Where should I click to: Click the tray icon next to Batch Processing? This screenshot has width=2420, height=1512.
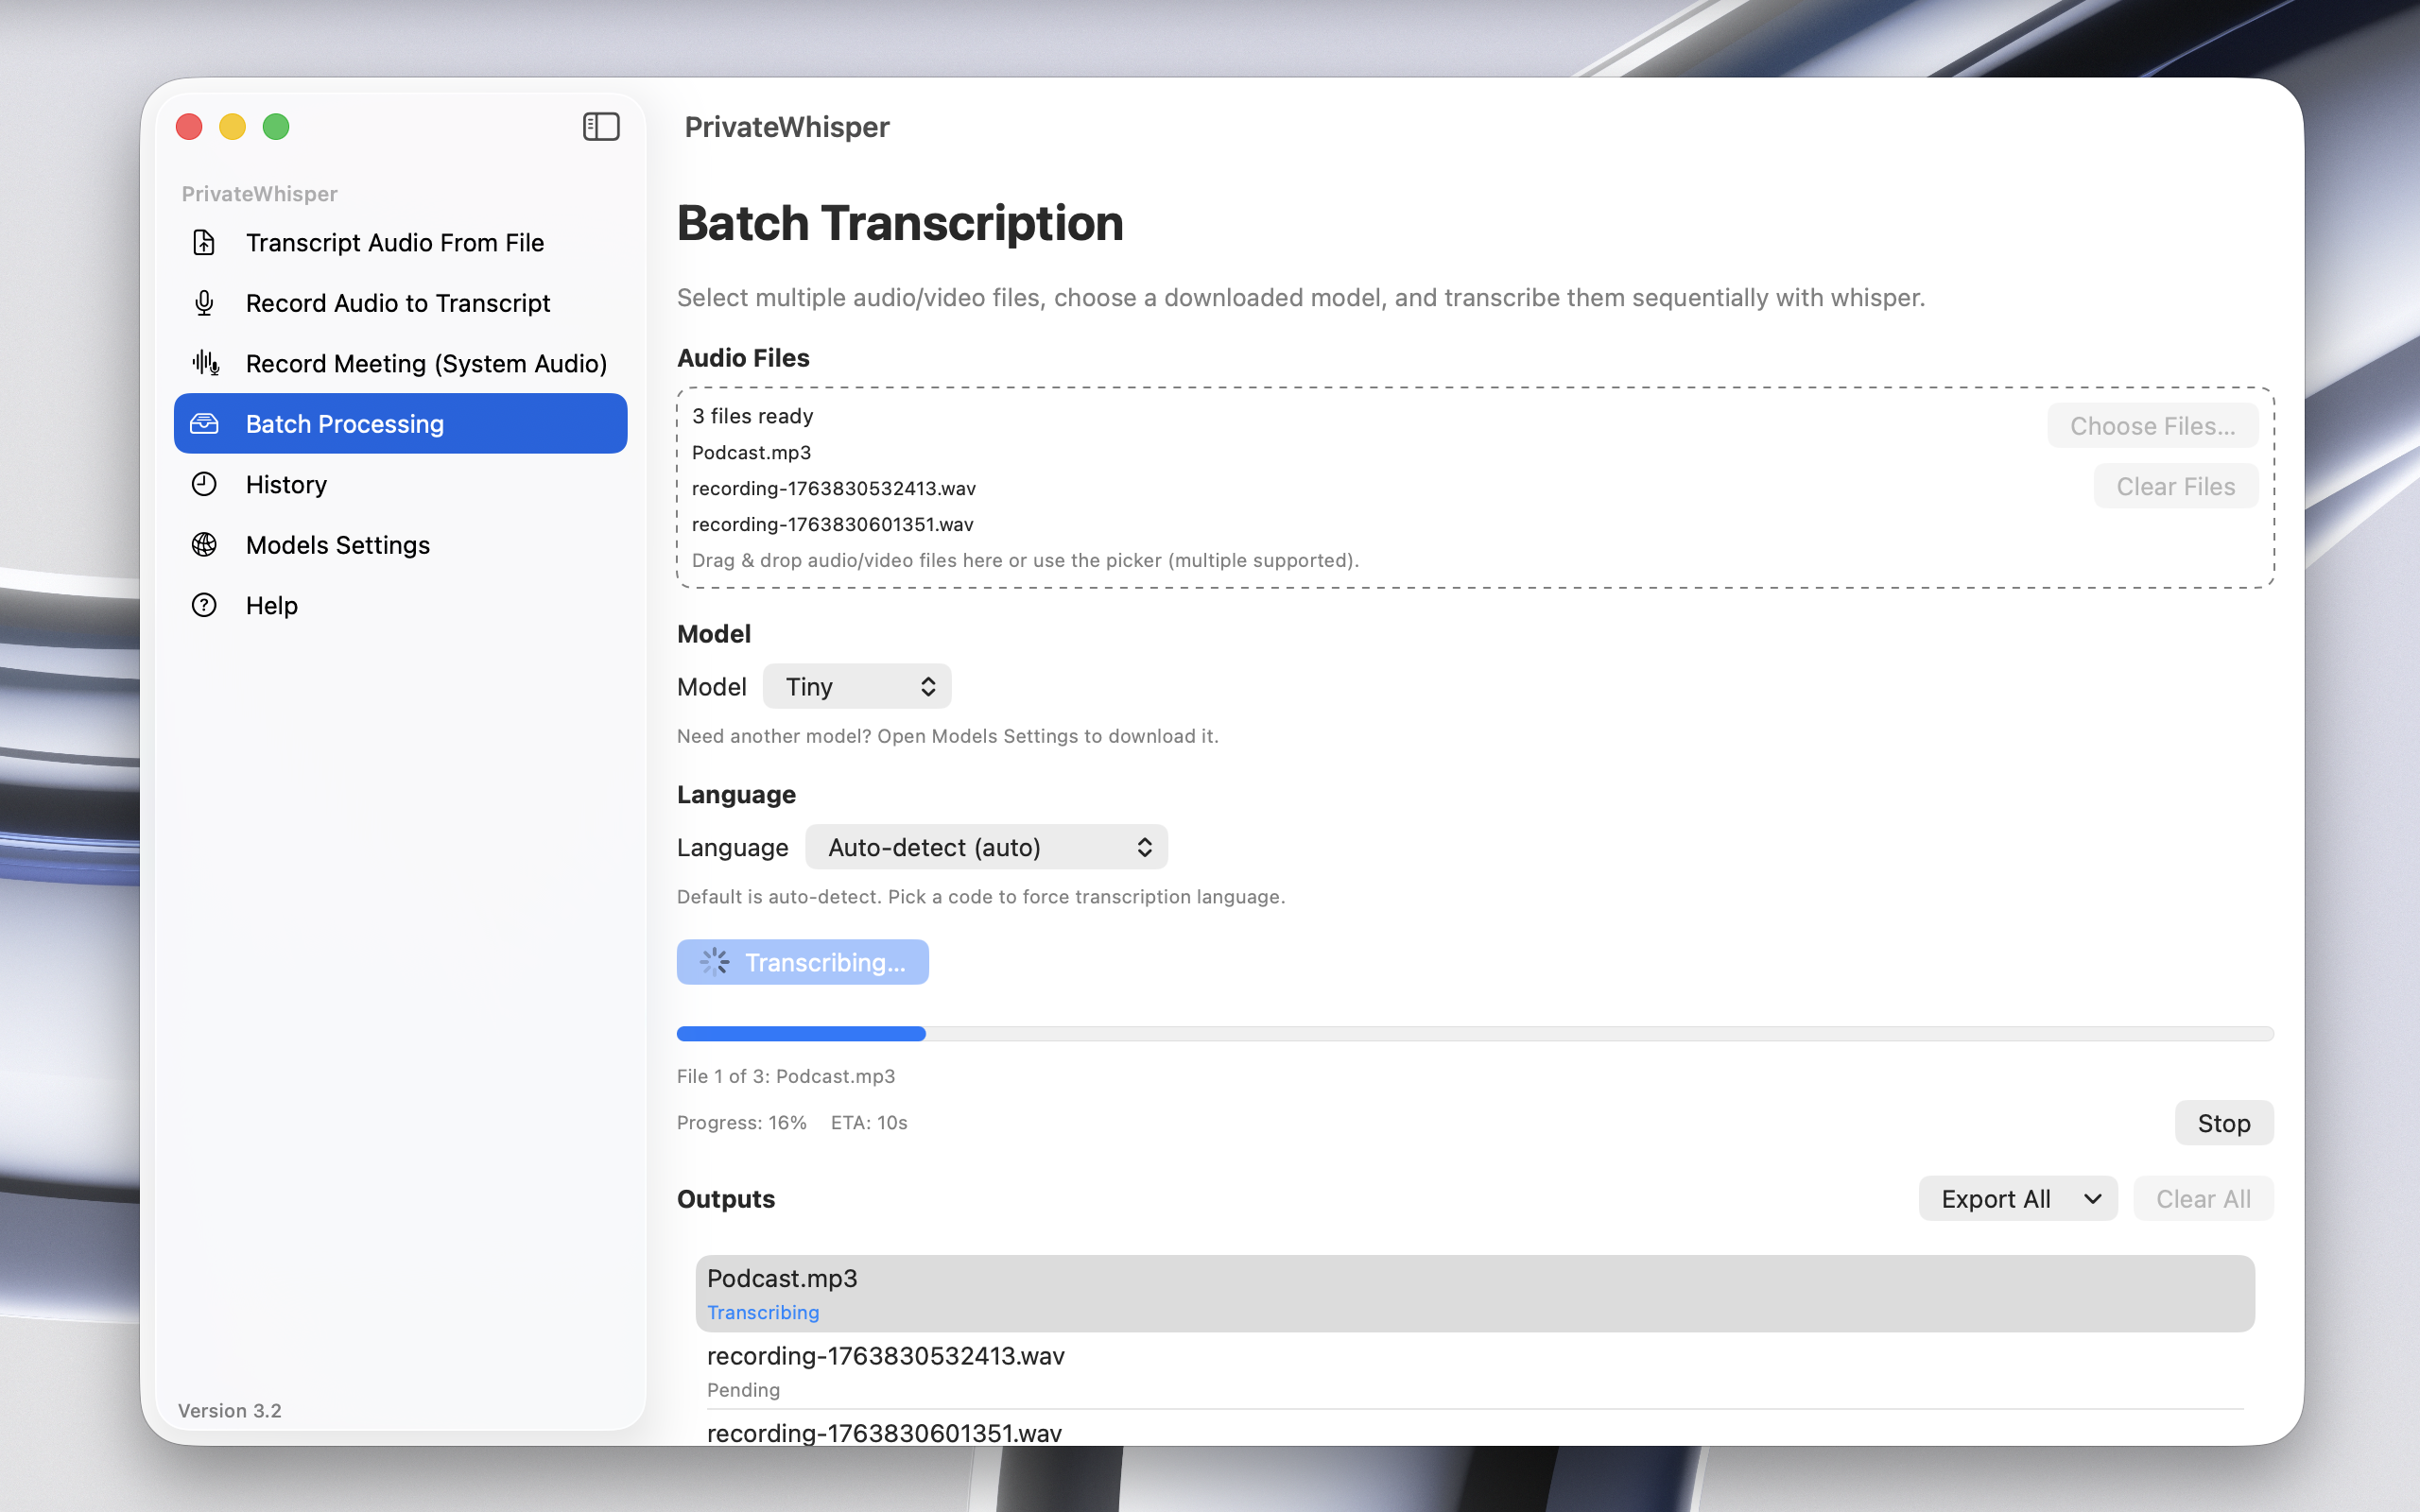[204, 424]
